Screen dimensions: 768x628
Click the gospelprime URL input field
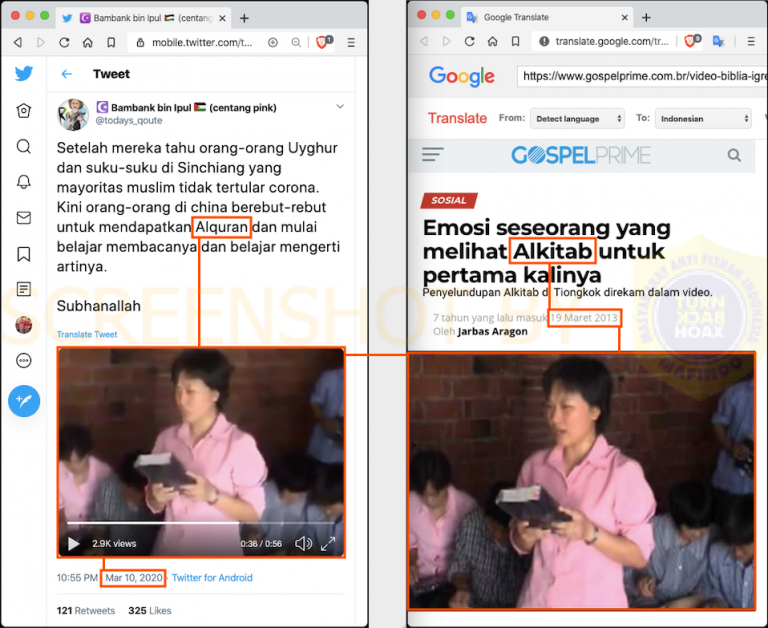coord(642,76)
